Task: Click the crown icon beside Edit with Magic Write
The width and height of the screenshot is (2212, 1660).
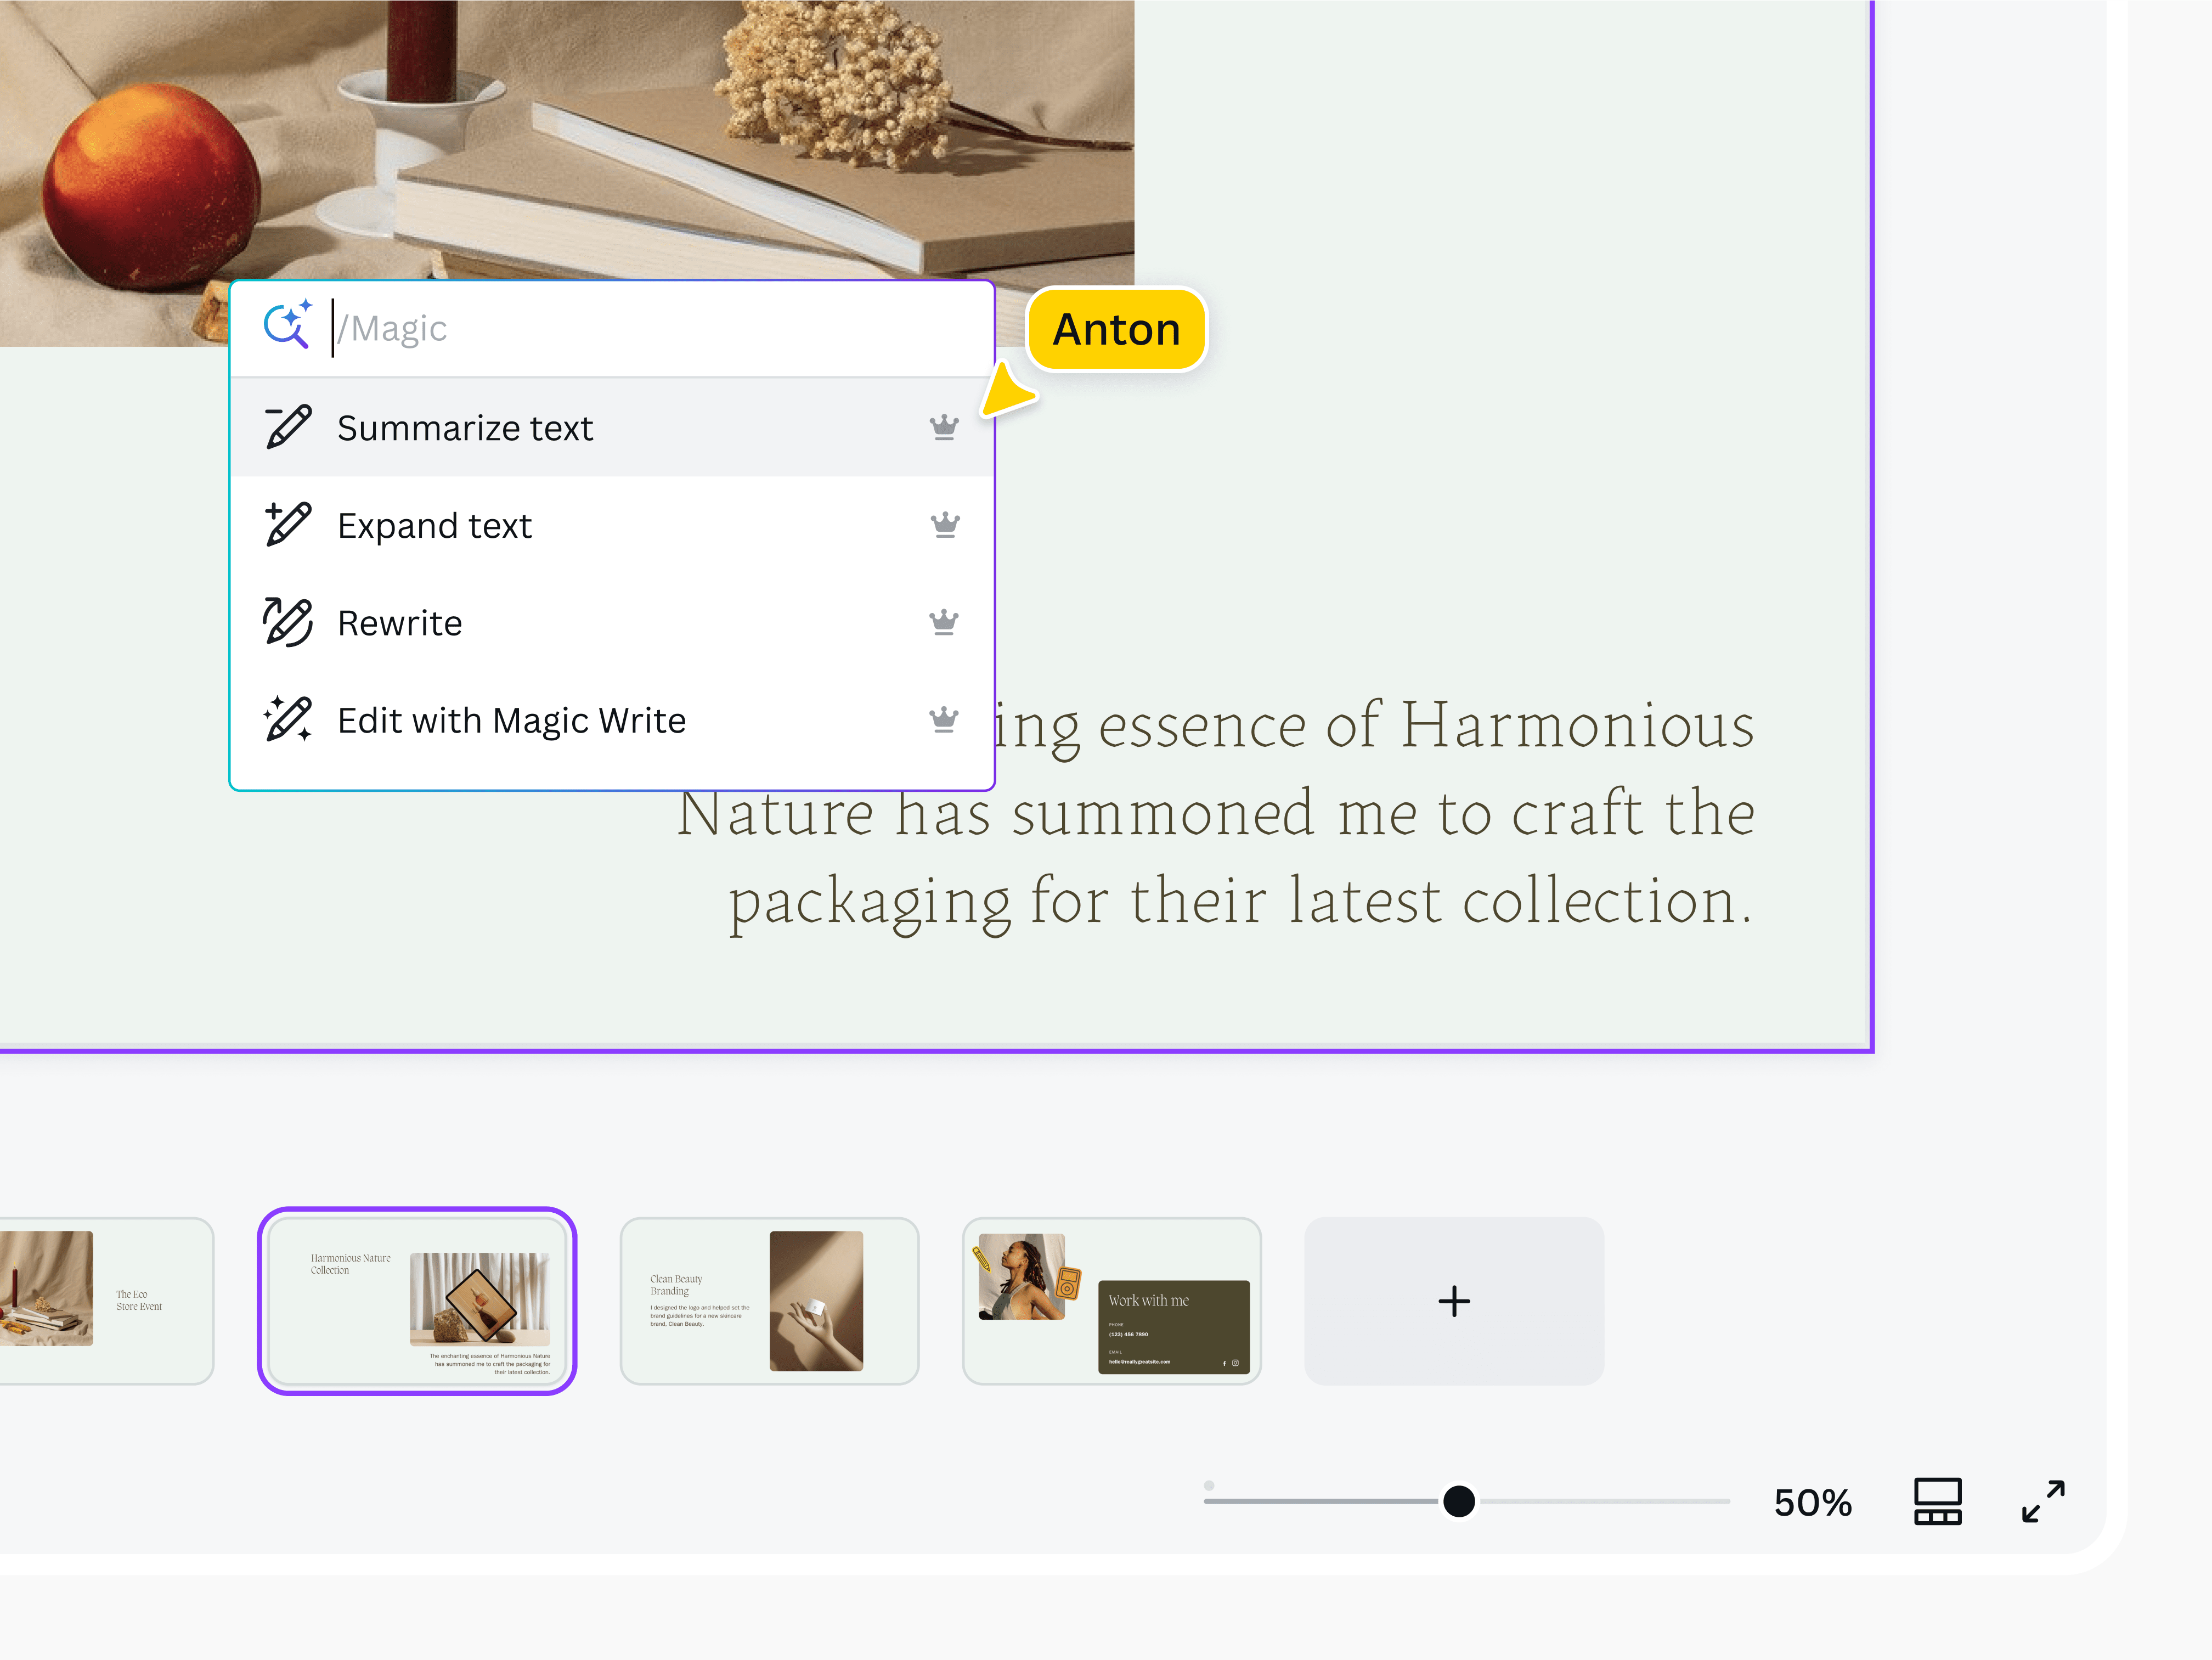Action: coord(944,718)
